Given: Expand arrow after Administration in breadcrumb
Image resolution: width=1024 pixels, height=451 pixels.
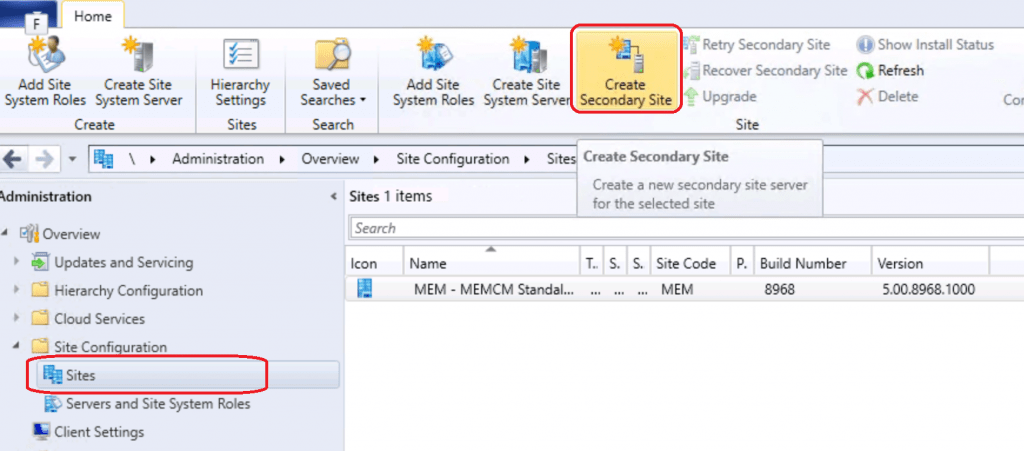Looking at the screenshot, I should click(x=282, y=159).
